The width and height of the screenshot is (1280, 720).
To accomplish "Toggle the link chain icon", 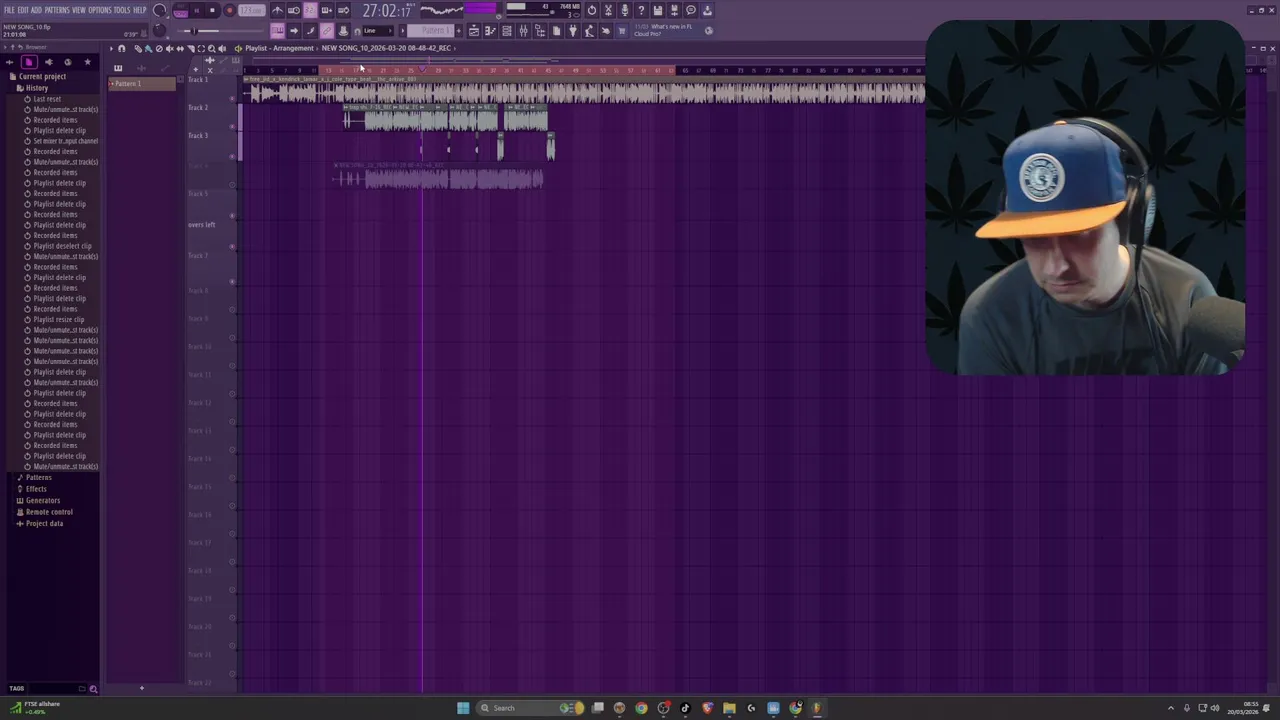I will [x=326, y=31].
